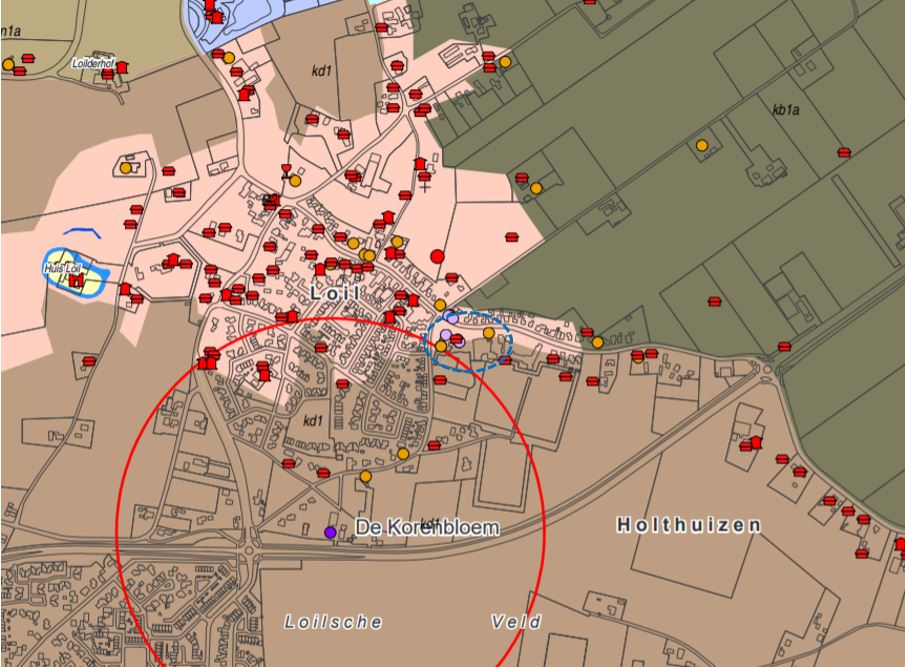The width and height of the screenshot is (905, 667).
Task: Click the Huis Loil label
Action: [x=62, y=269]
